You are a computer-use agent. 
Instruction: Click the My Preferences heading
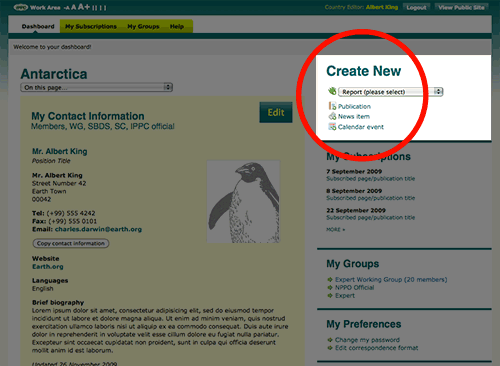(364, 324)
